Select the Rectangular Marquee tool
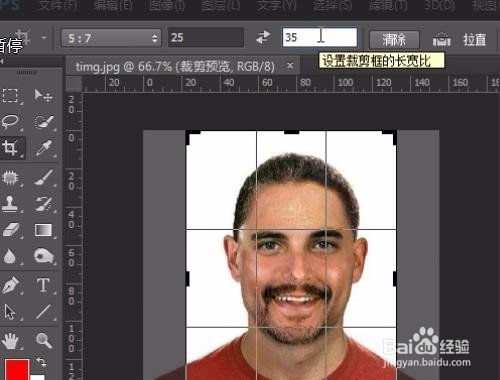Screen dimensions: 500x380 (10, 96)
